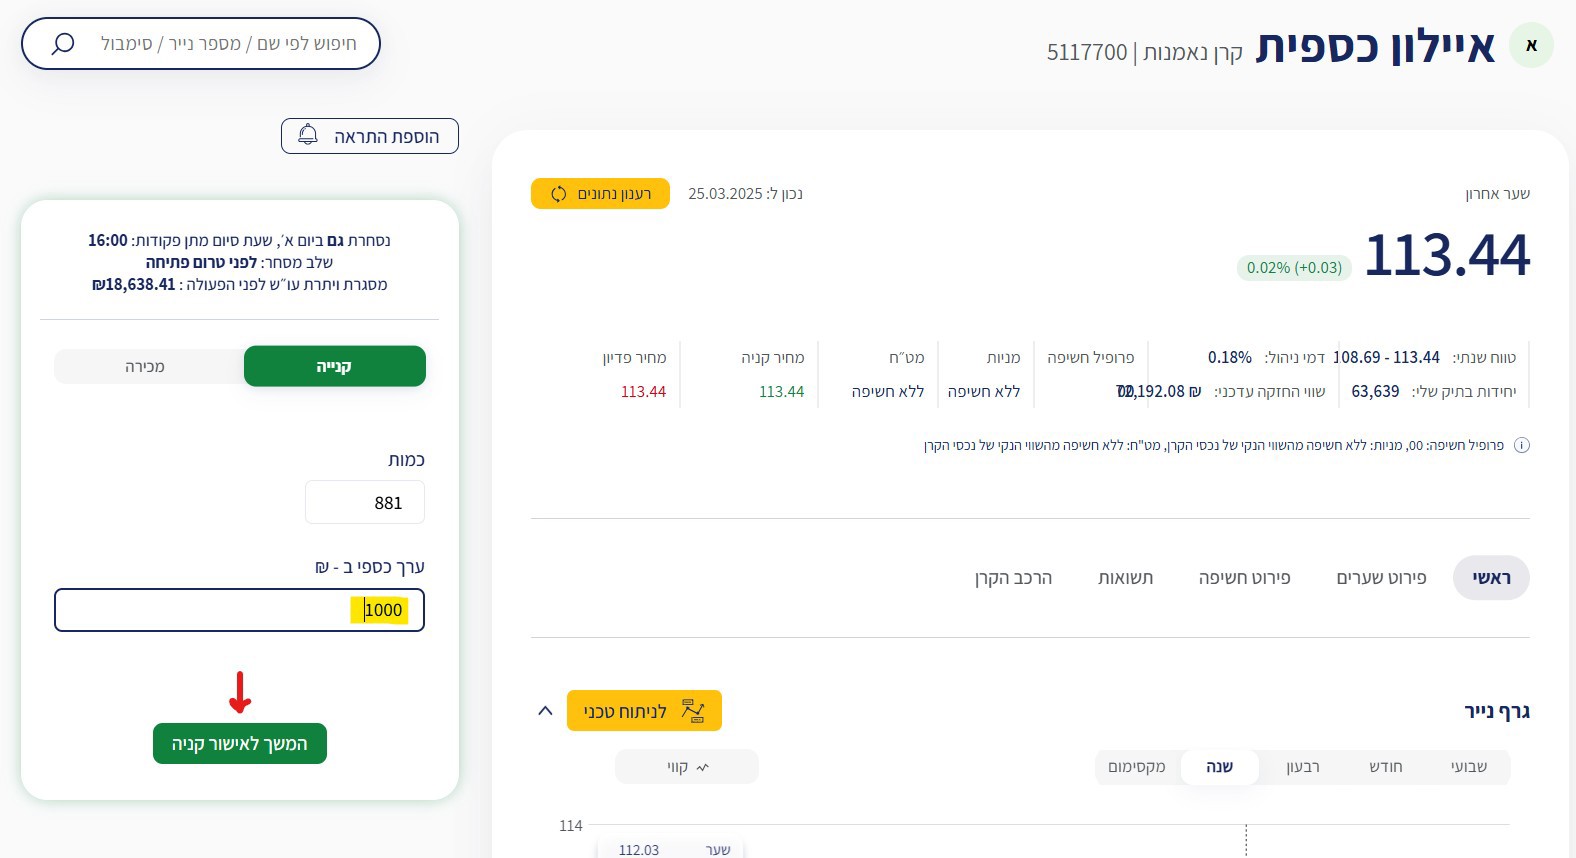This screenshot has width=1576, height=858.
Task: Open the 'פירוט שערים' tab
Action: pos(1381,578)
